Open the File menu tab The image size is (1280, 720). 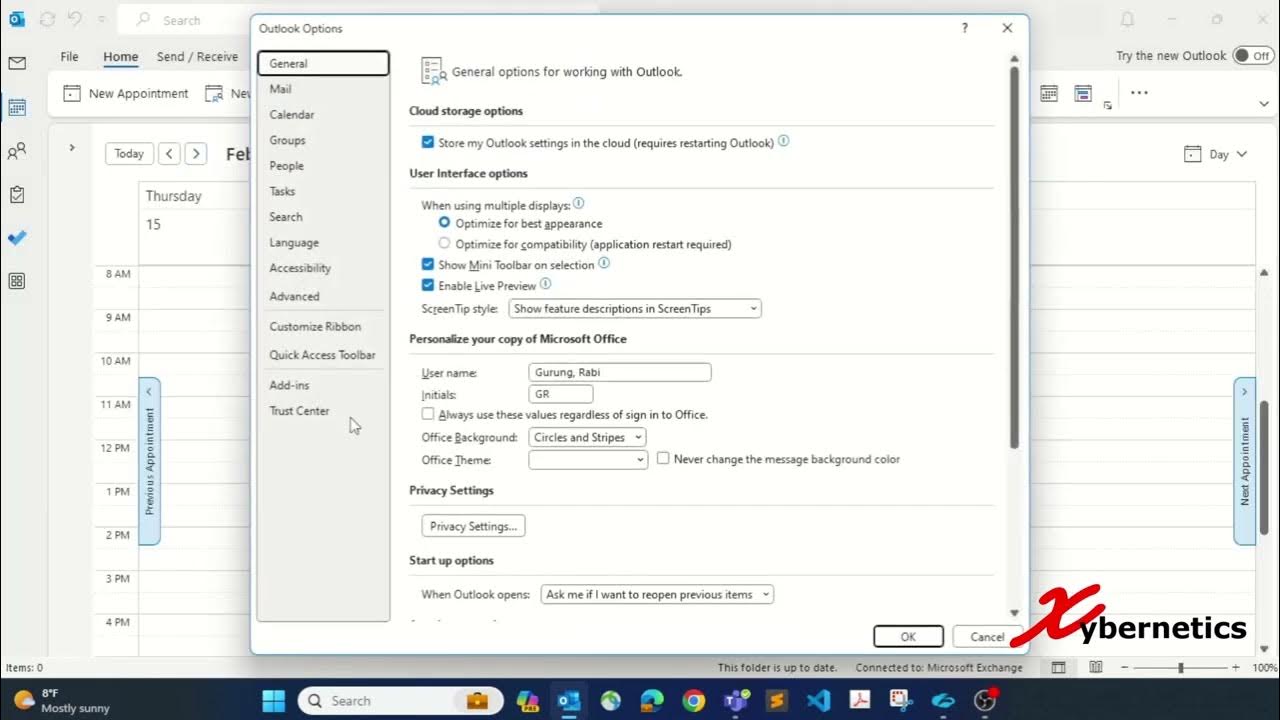(69, 57)
